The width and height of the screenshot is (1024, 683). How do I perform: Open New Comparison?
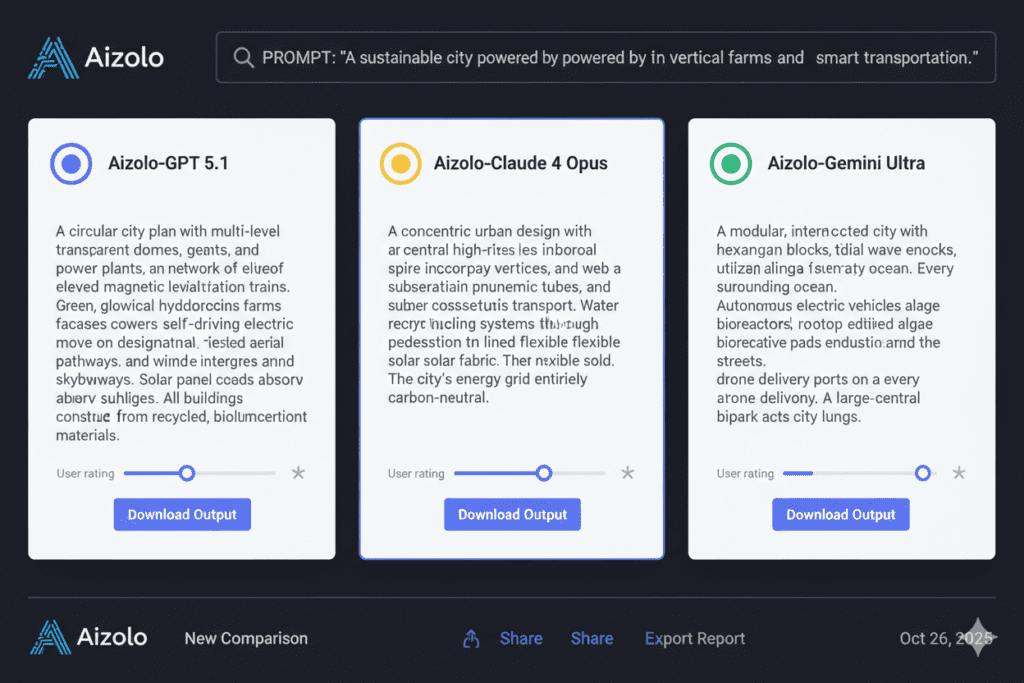point(246,638)
